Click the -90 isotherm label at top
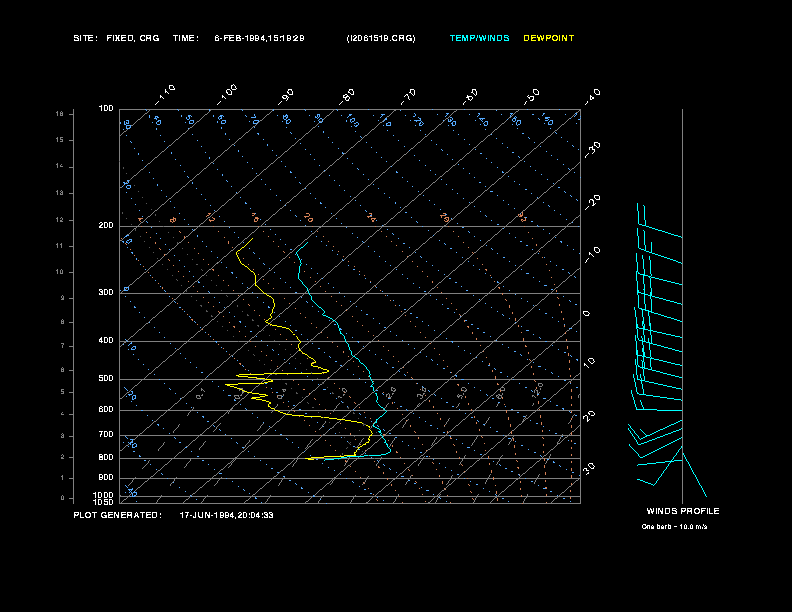Viewport: 792px width, 612px height. click(286, 97)
